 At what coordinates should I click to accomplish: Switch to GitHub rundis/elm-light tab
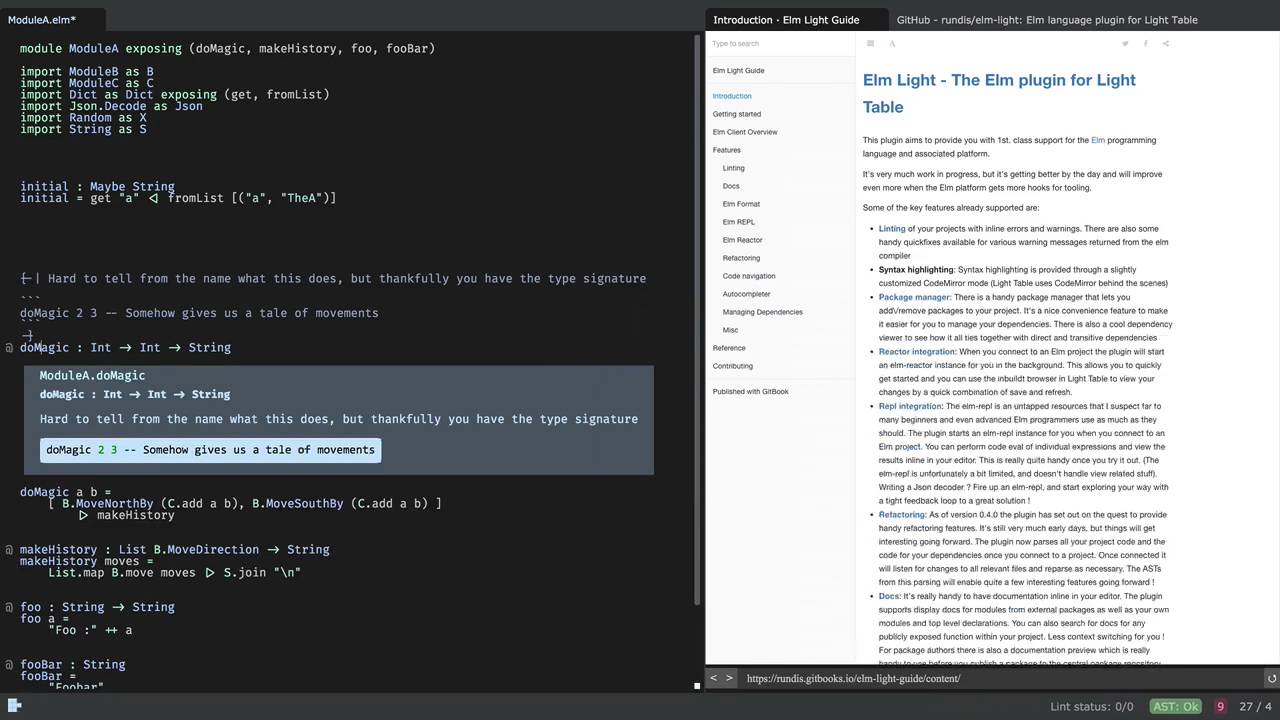(1047, 19)
